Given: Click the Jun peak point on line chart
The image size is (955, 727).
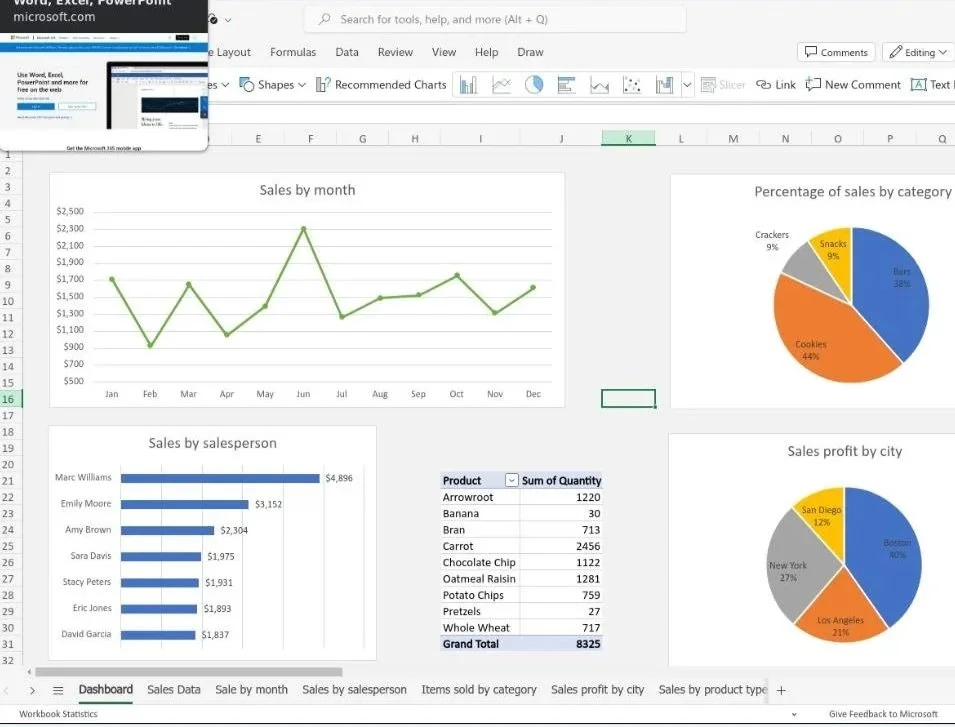Looking at the screenshot, I should point(303,229).
